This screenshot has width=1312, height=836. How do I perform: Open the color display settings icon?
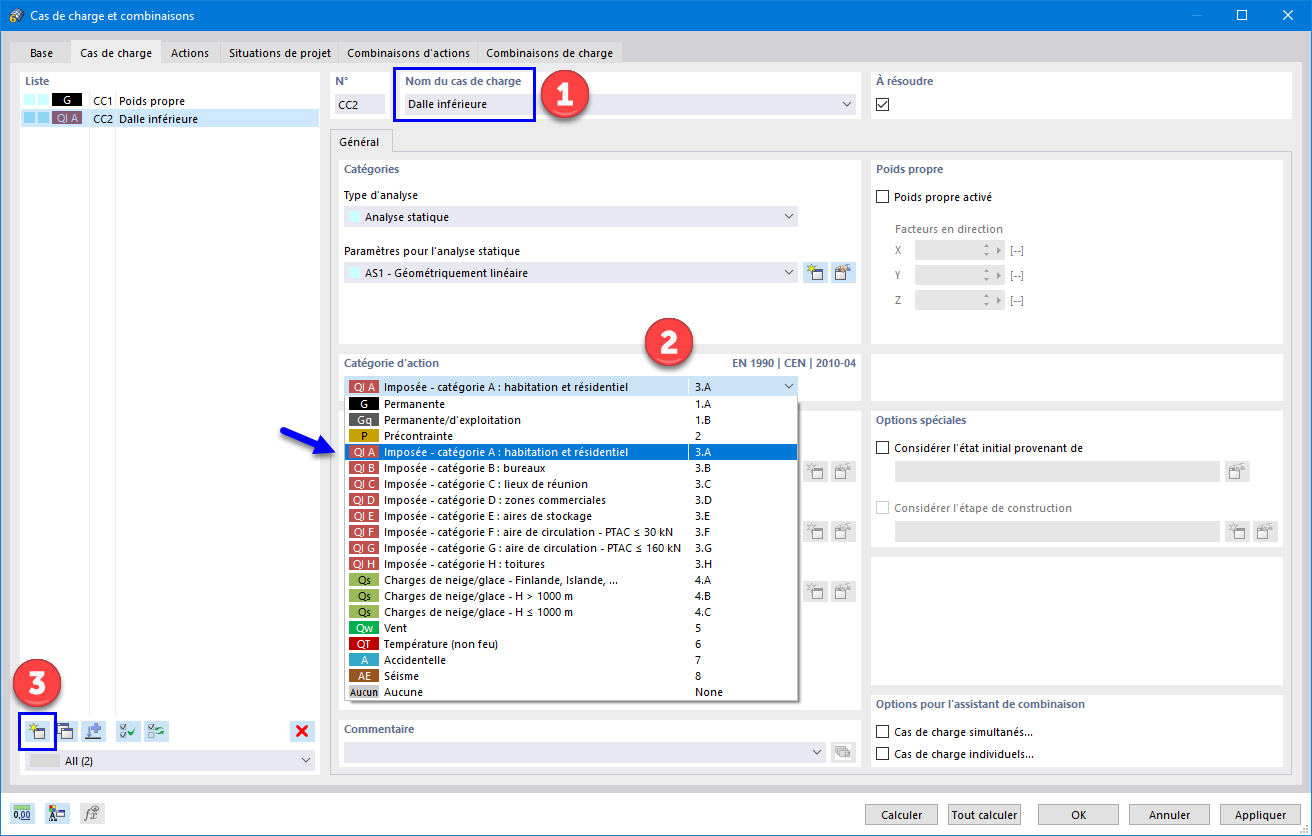click(x=57, y=814)
